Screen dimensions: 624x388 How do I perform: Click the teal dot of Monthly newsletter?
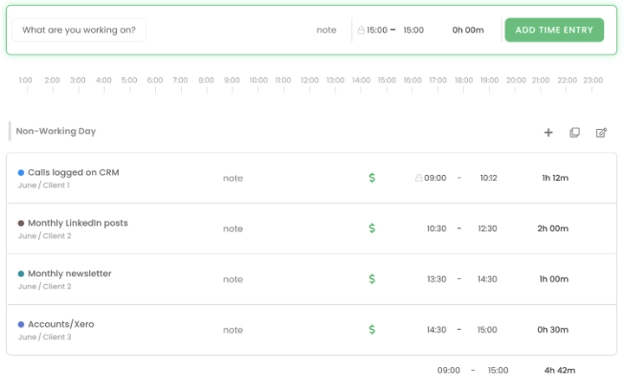coord(21,274)
